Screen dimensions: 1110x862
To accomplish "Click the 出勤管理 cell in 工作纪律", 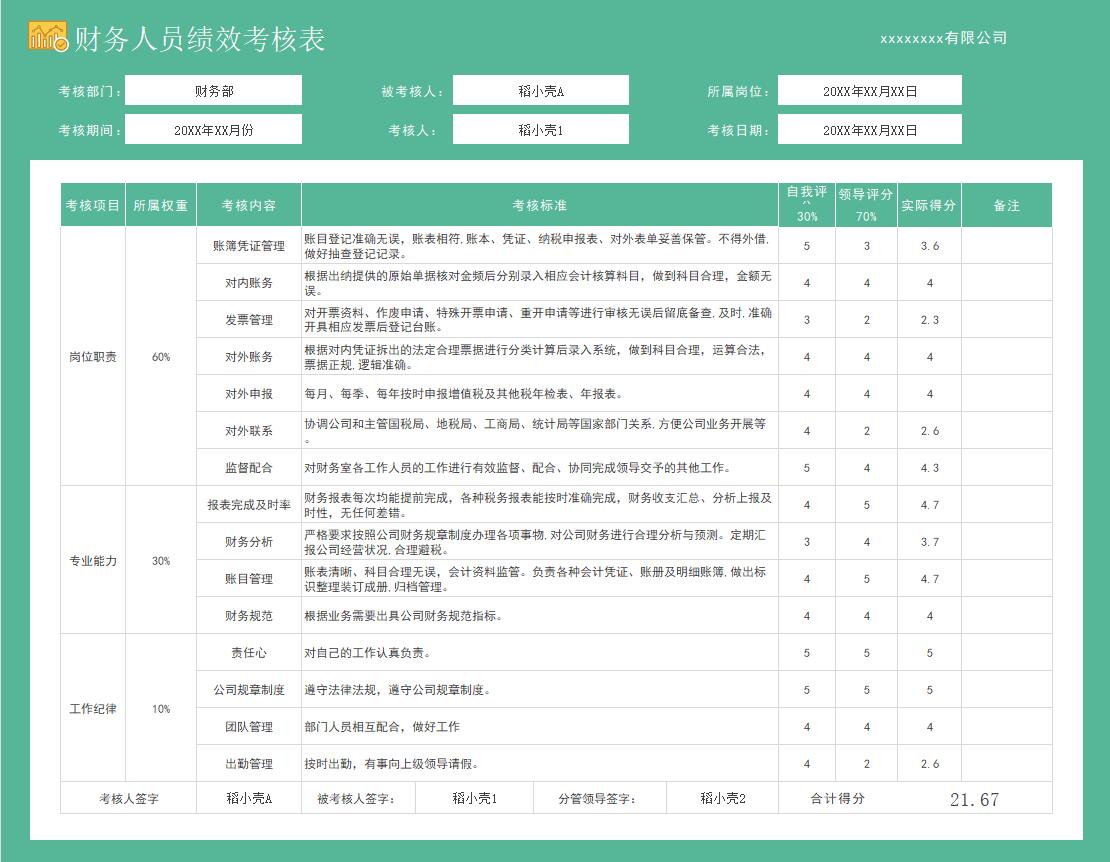I will 249,764.
